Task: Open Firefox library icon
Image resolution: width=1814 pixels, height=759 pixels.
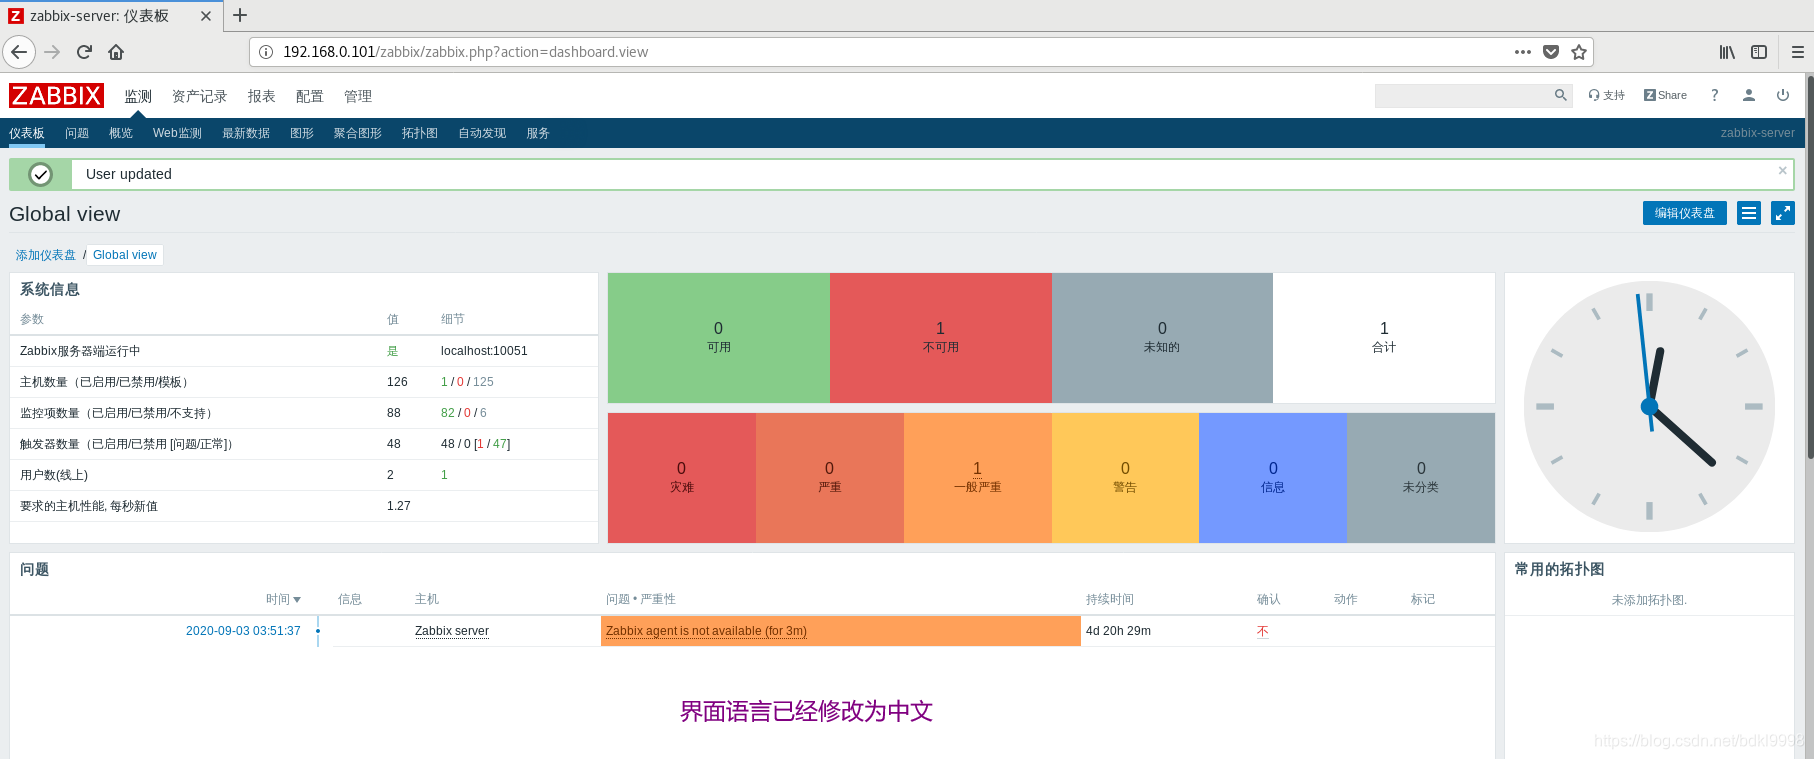Action: (1727, 52)
